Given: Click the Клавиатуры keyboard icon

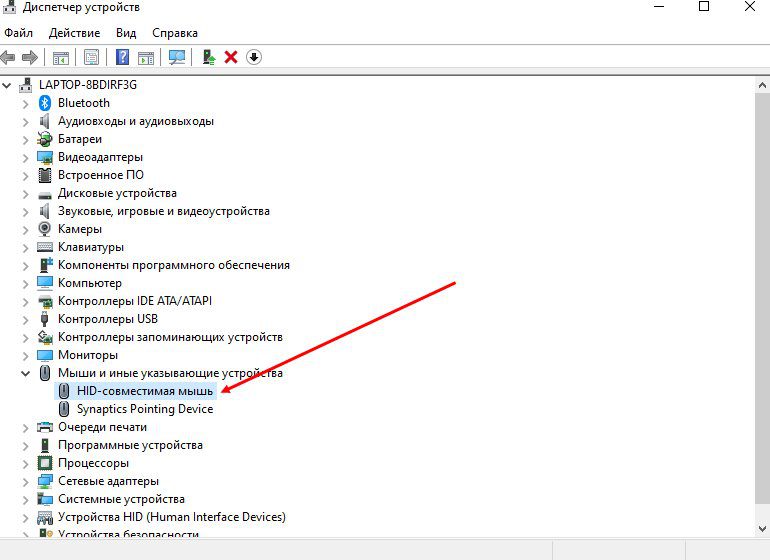Looking at the screenshot, I should pyautogui.click(x=45, y=247).
